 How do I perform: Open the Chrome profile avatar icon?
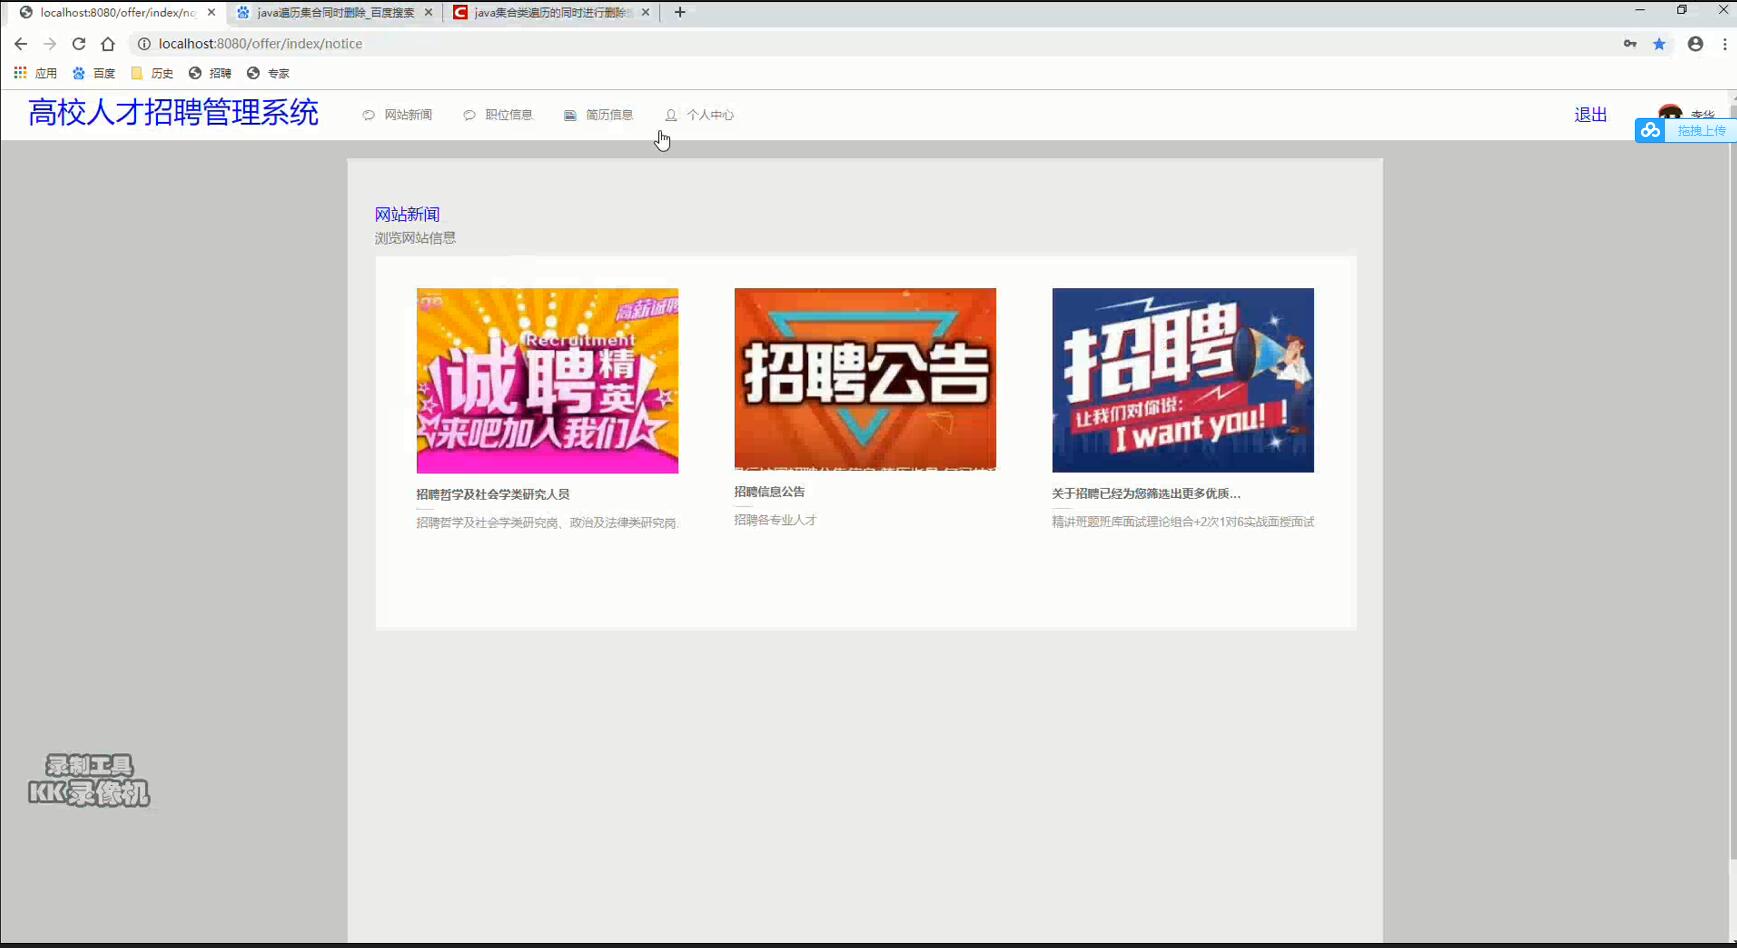1695,44
